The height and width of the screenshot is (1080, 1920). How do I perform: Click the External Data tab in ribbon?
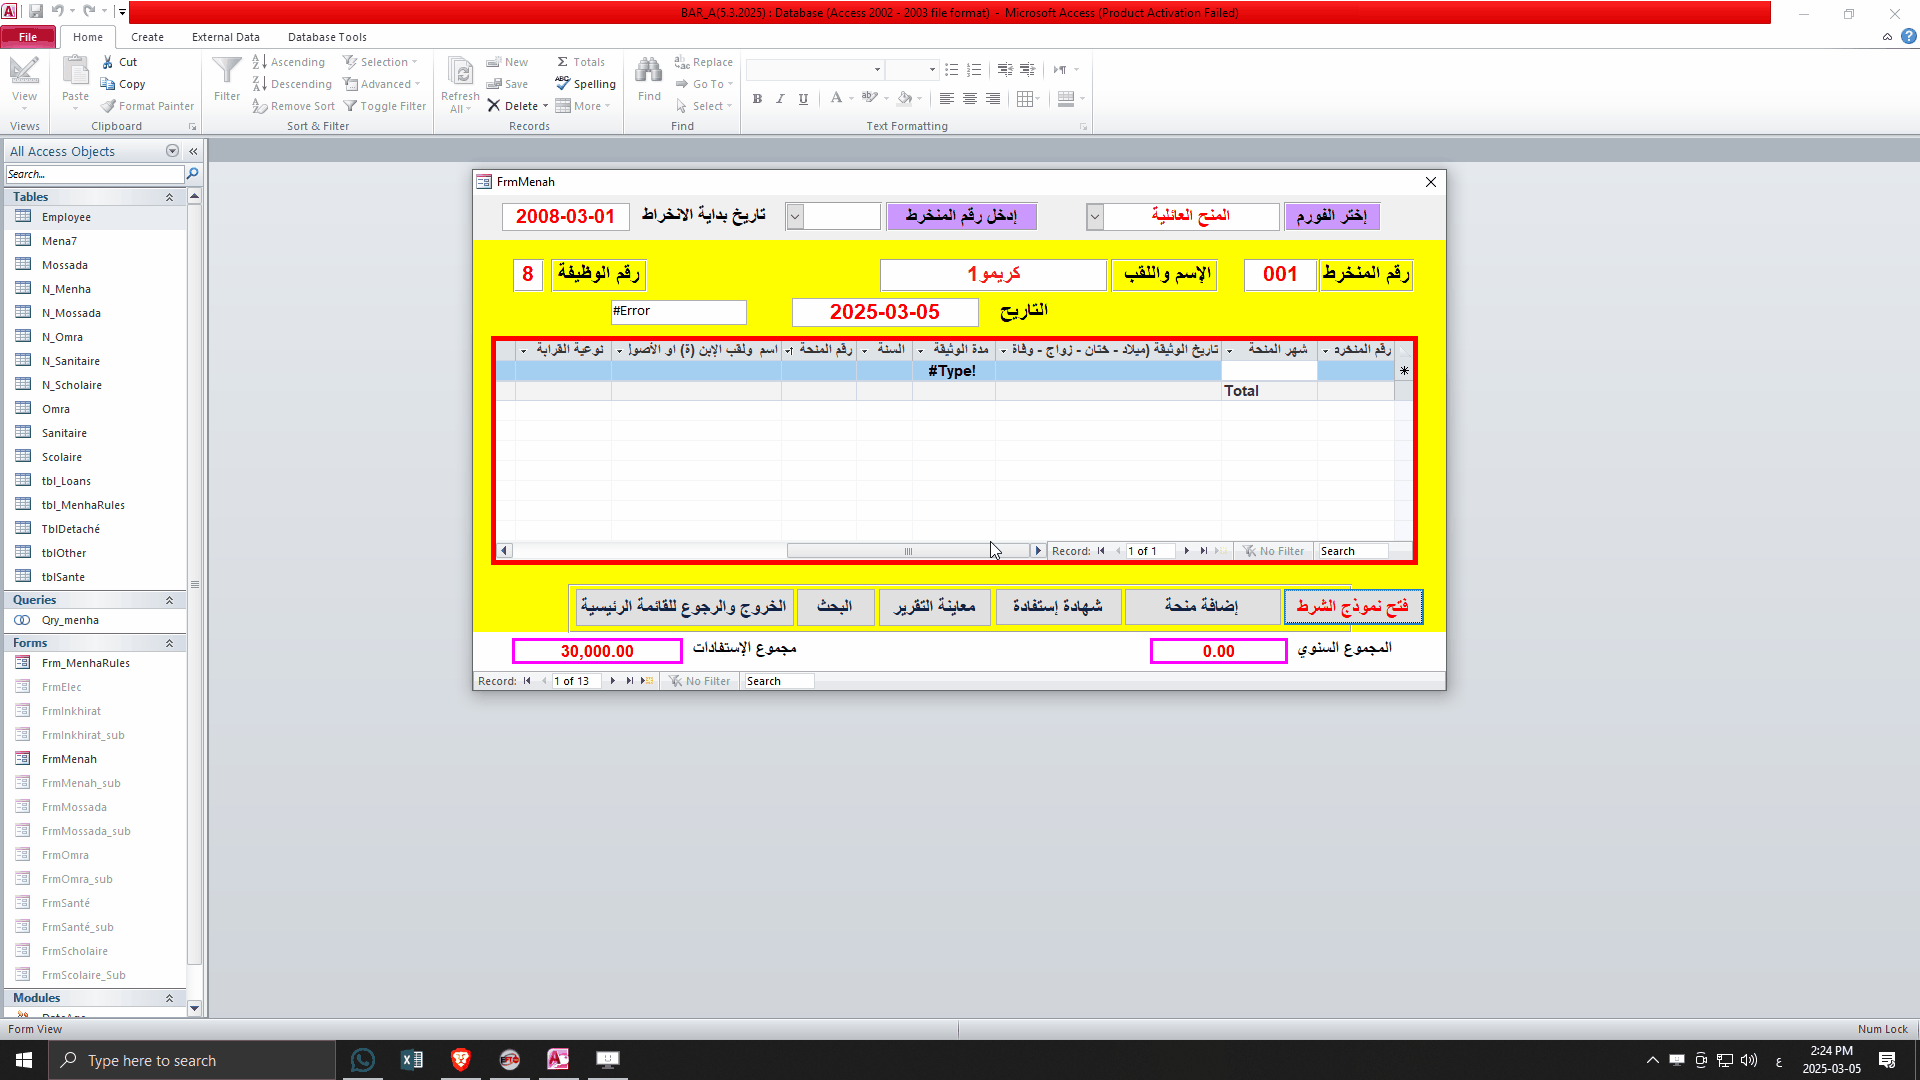[225, 37]
